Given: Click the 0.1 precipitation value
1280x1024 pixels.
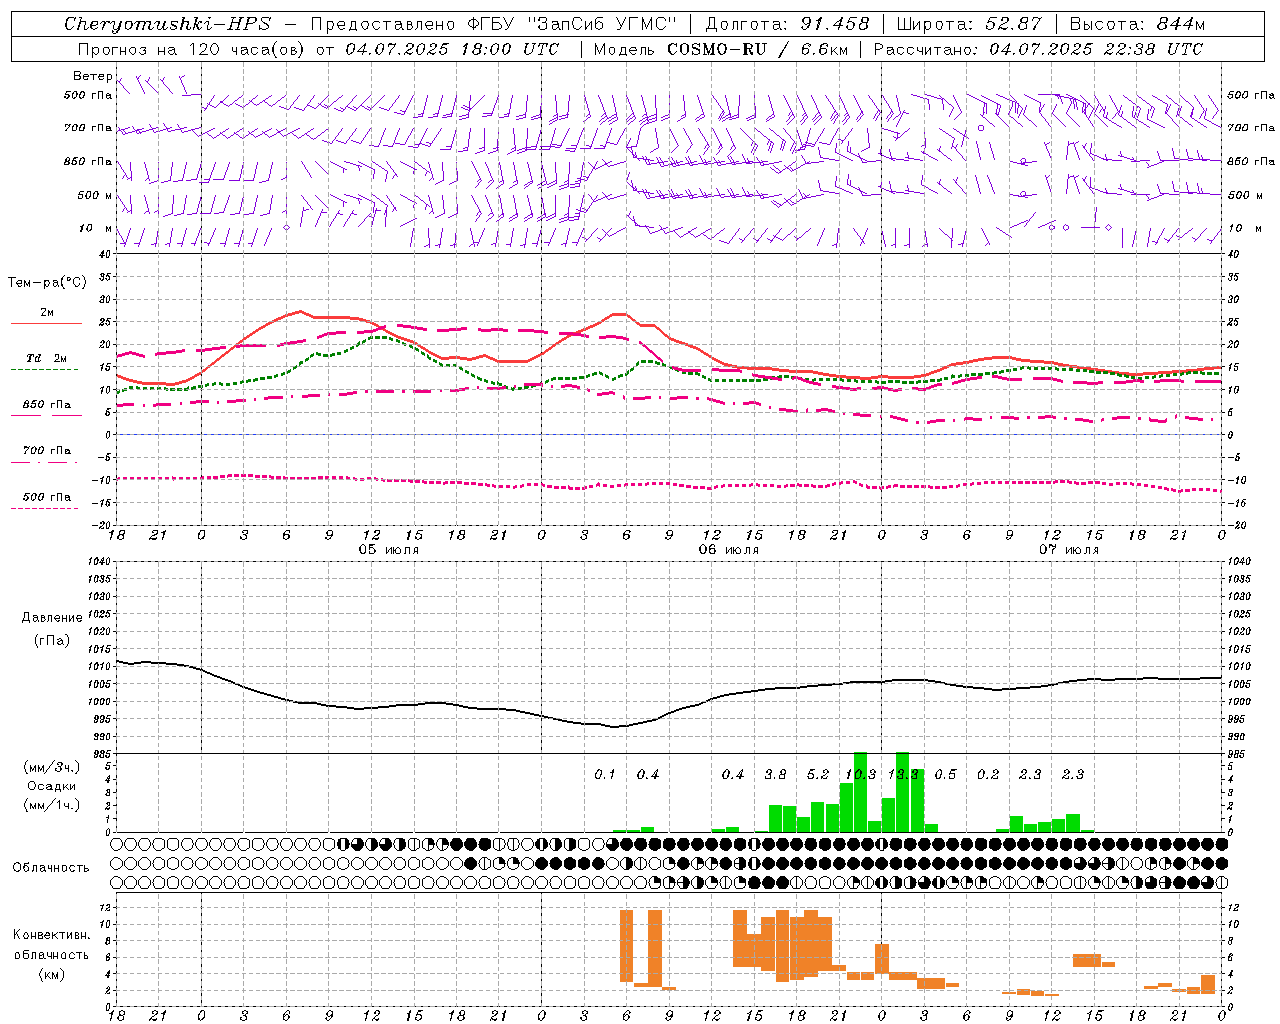Looking at the screenshot, I should (605, 774).
